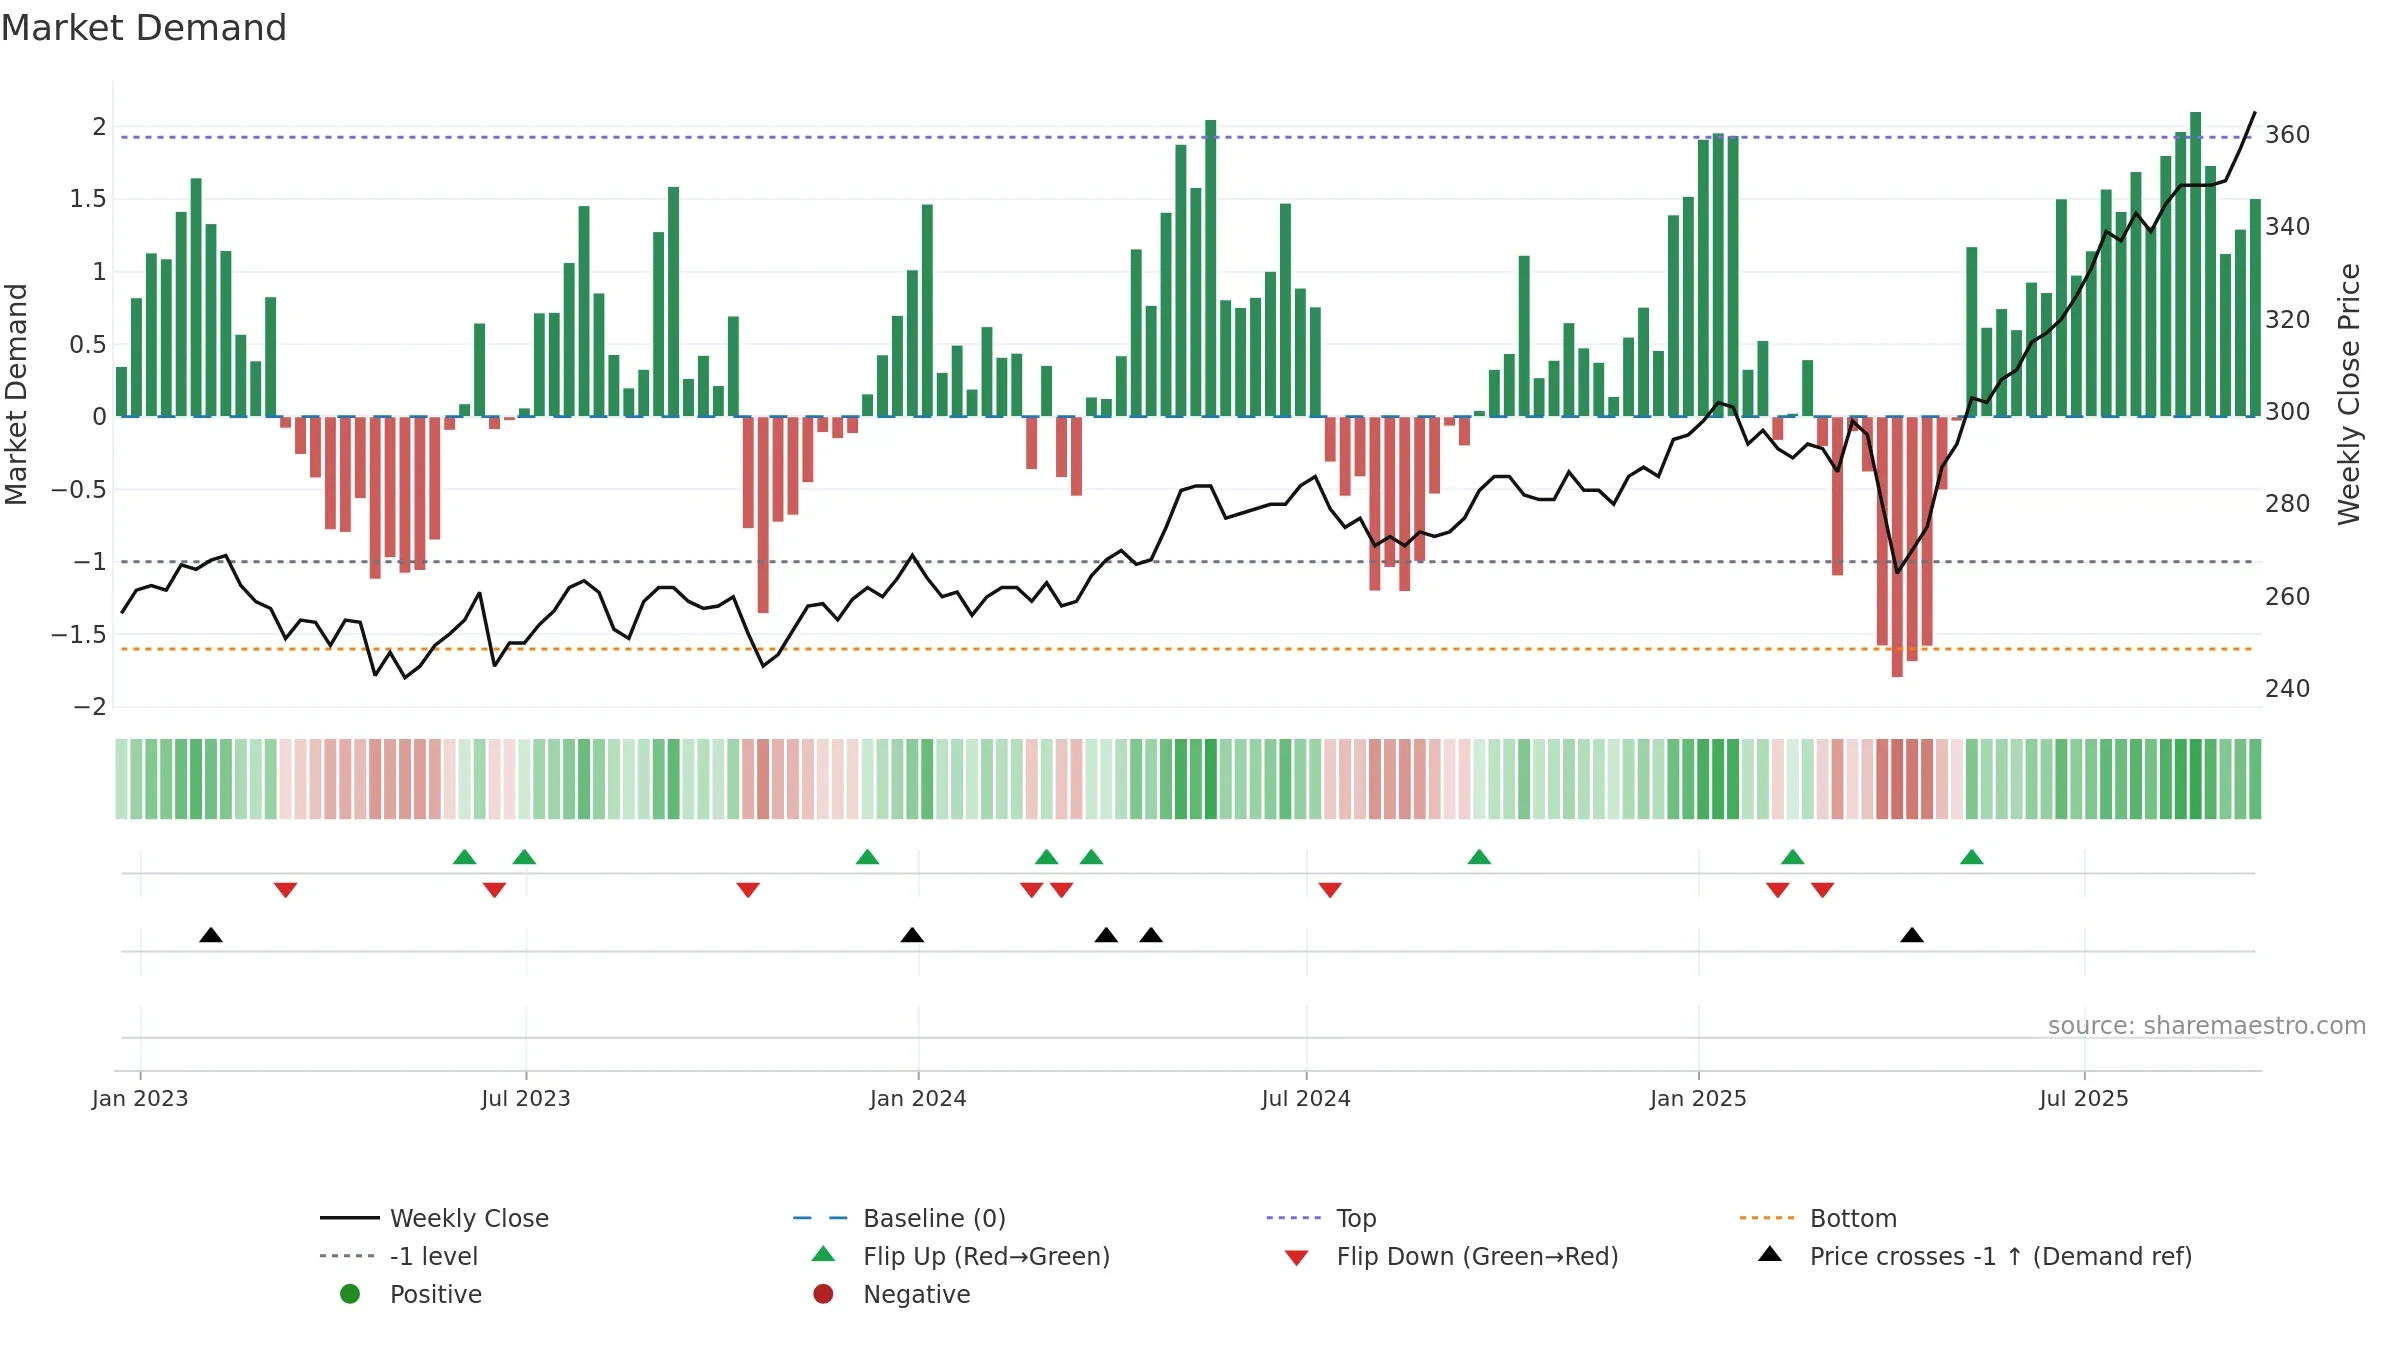Image resolution: width=2400 pixels, height=1350 pixels.
Task: Click the Jul 2024 x-axis label
Action: [1306, 1098]
